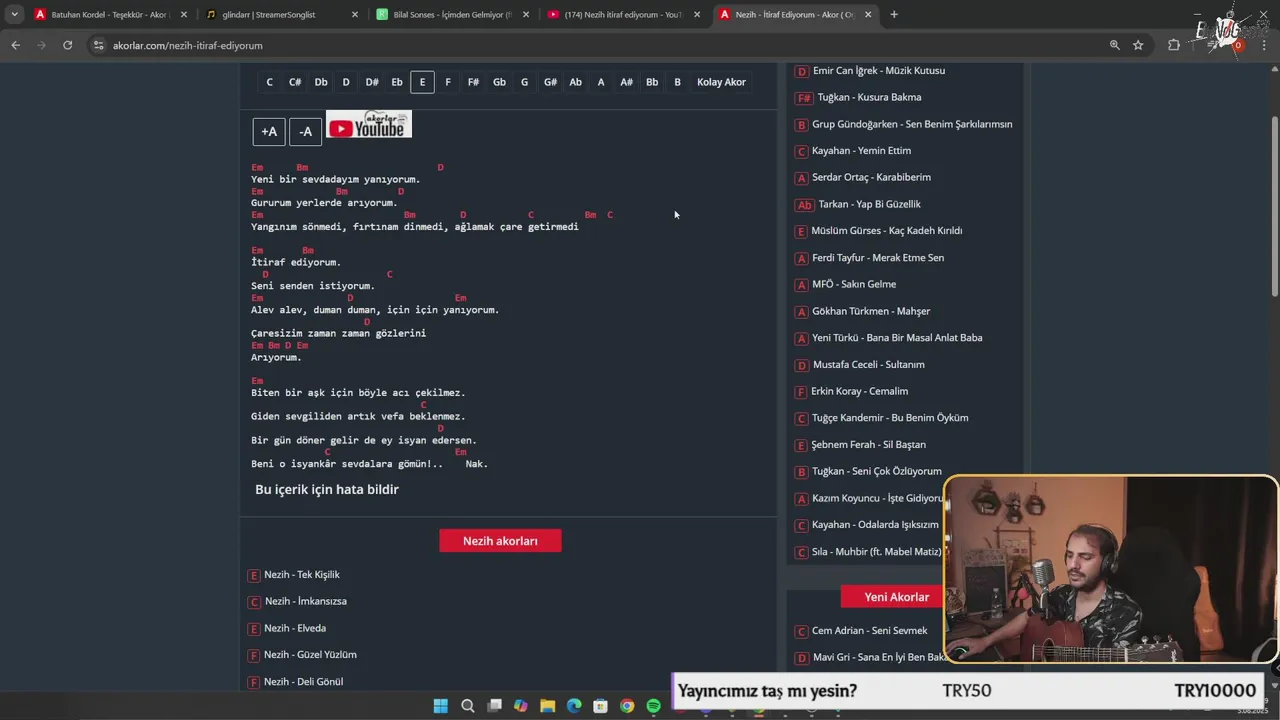Open Windows Start menu
The height and width of the screenshot is (720, 1280).
point(440,706)
